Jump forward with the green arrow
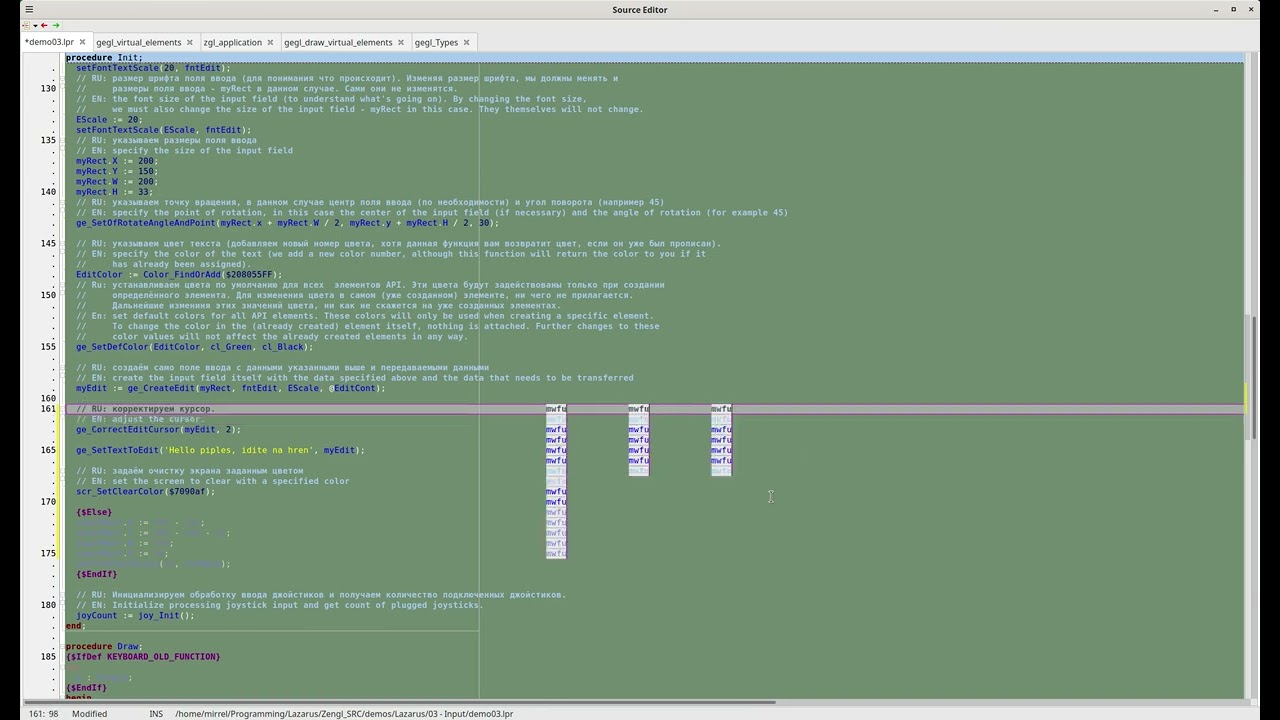 pos(55,25)
